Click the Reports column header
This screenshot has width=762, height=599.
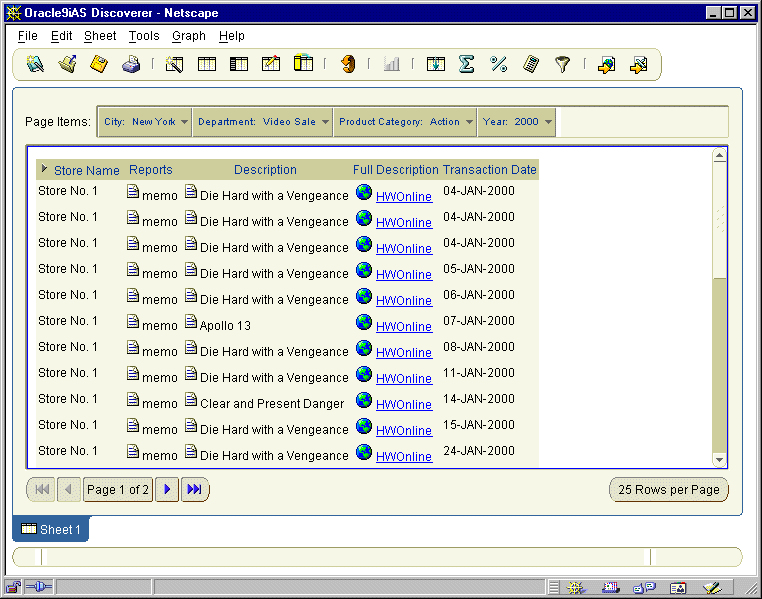[x=151, y=170]
